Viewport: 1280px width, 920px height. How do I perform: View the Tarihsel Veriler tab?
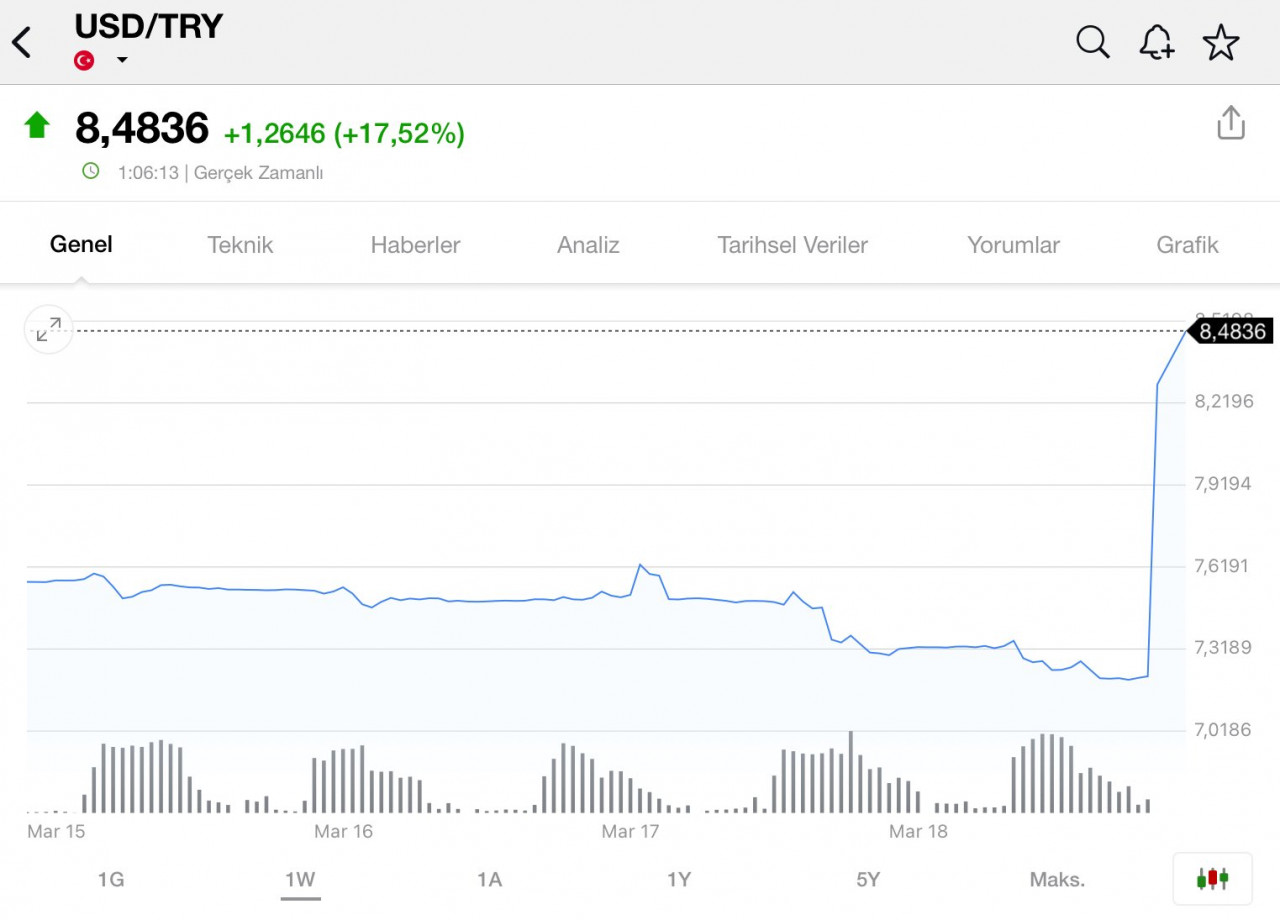pos(792,245)
